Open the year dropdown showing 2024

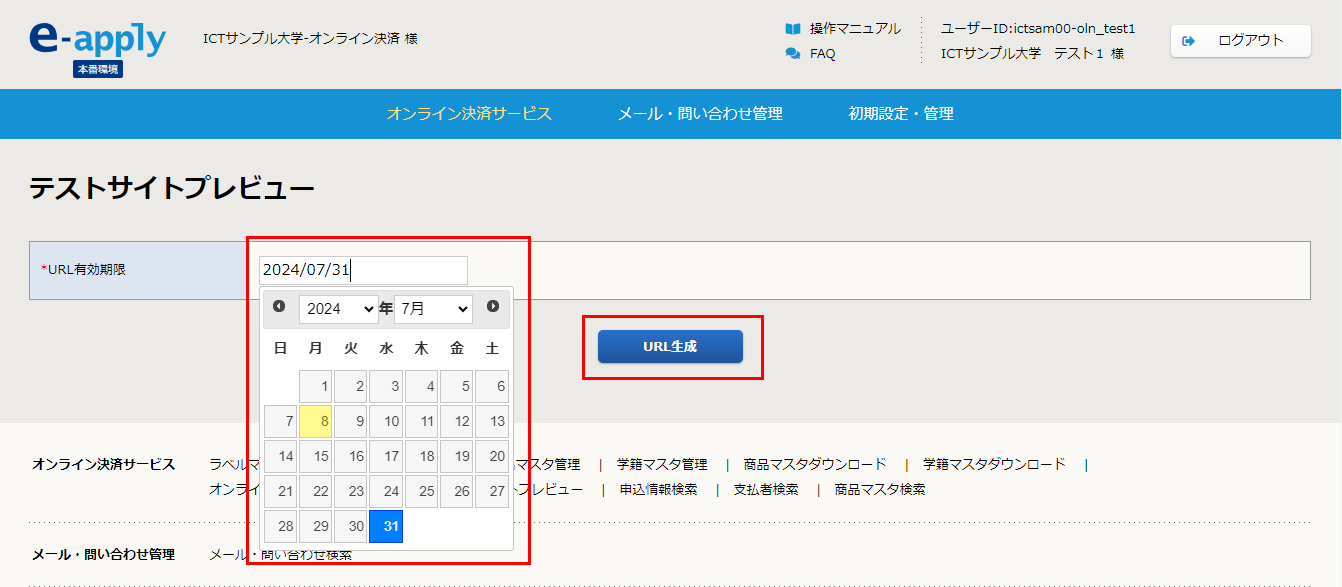tap(338, 309)
